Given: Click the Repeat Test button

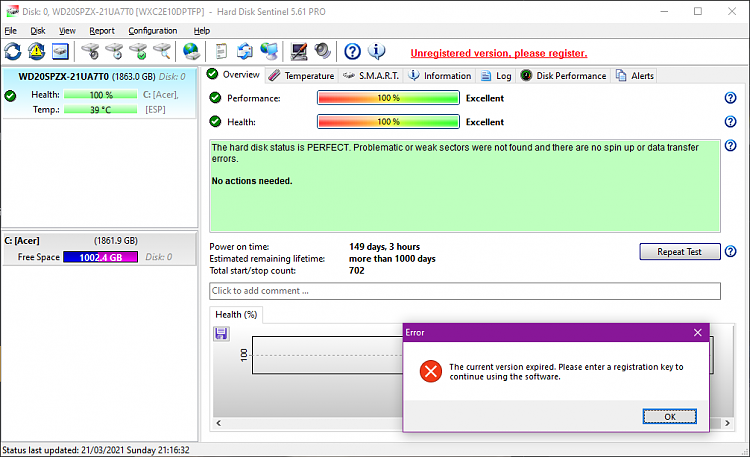Looking at the screenshot, I should point(680,252).
